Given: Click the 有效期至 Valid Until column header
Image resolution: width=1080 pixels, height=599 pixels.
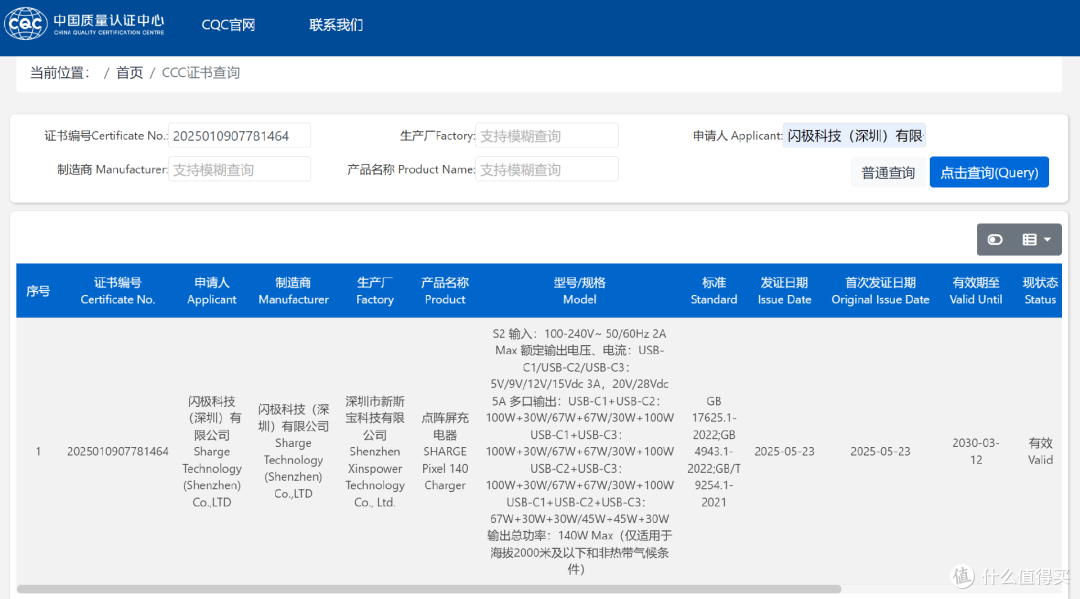Looking at the screenshot, I should pos(975,291).
